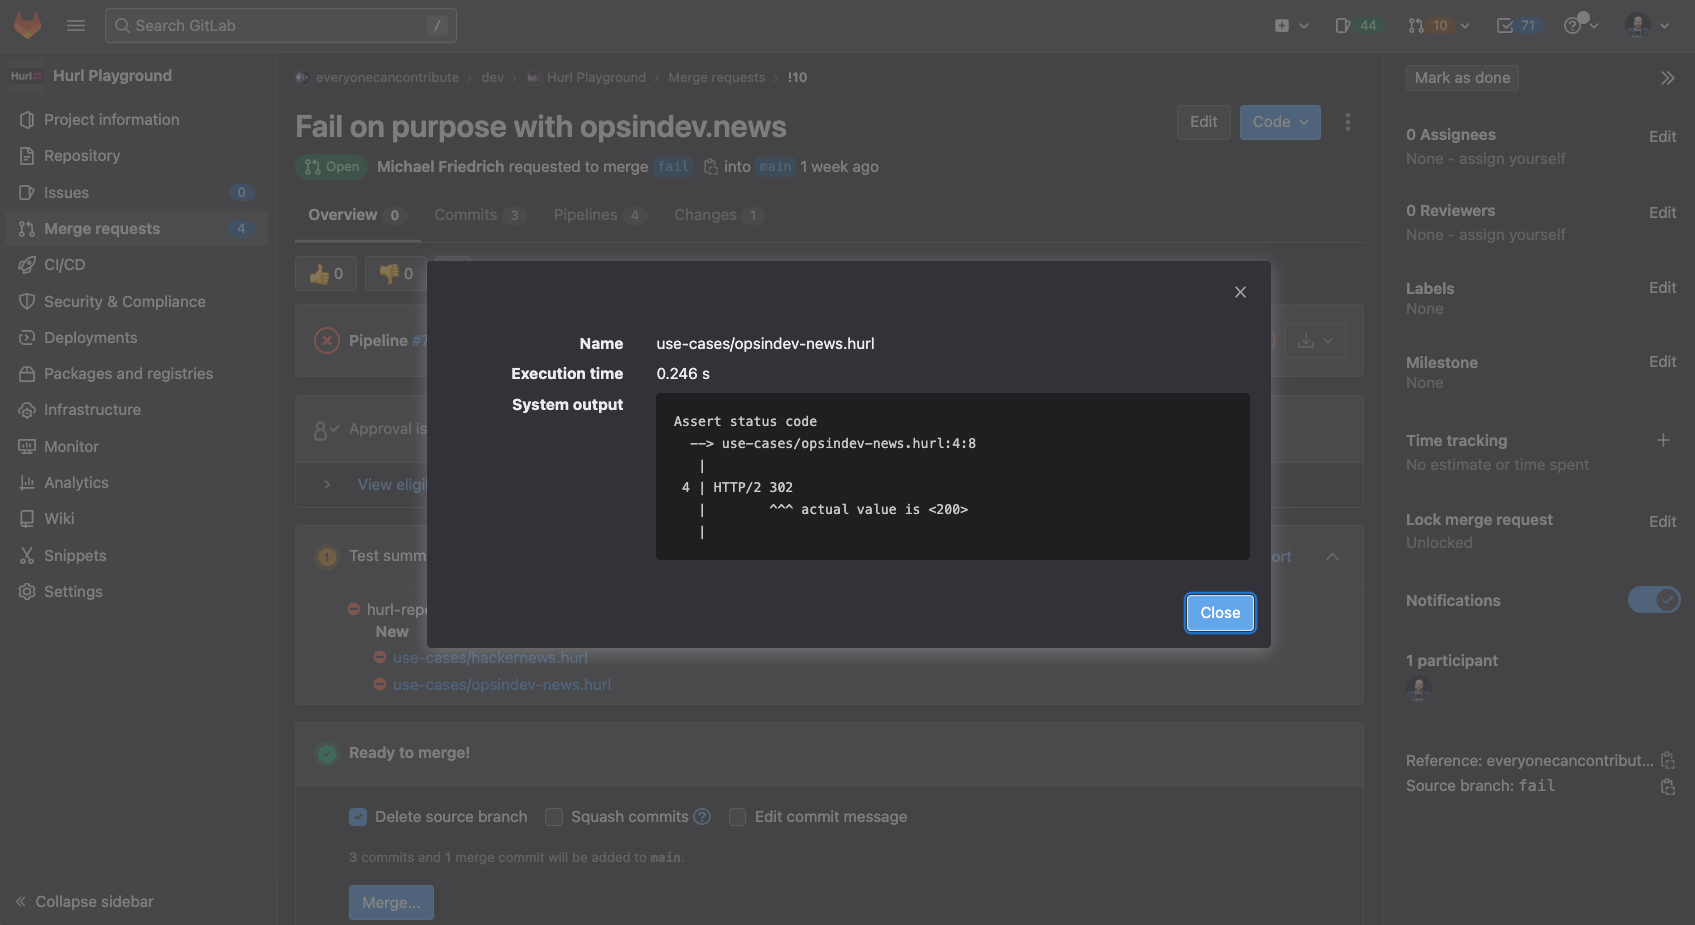Uncheck the Delete source branch checkbox
Screen dimensions: 1695x925
pos(357,817)
